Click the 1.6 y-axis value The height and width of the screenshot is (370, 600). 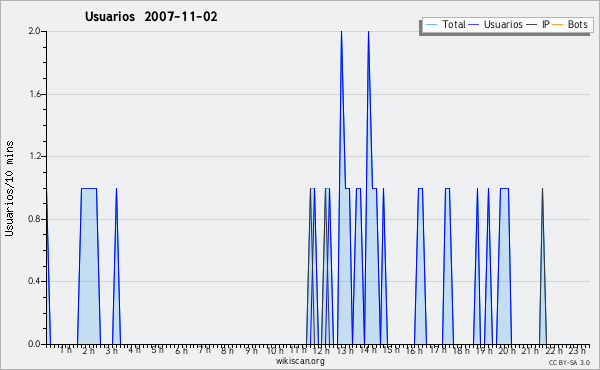pyautogui.click(x=34, y=94)
